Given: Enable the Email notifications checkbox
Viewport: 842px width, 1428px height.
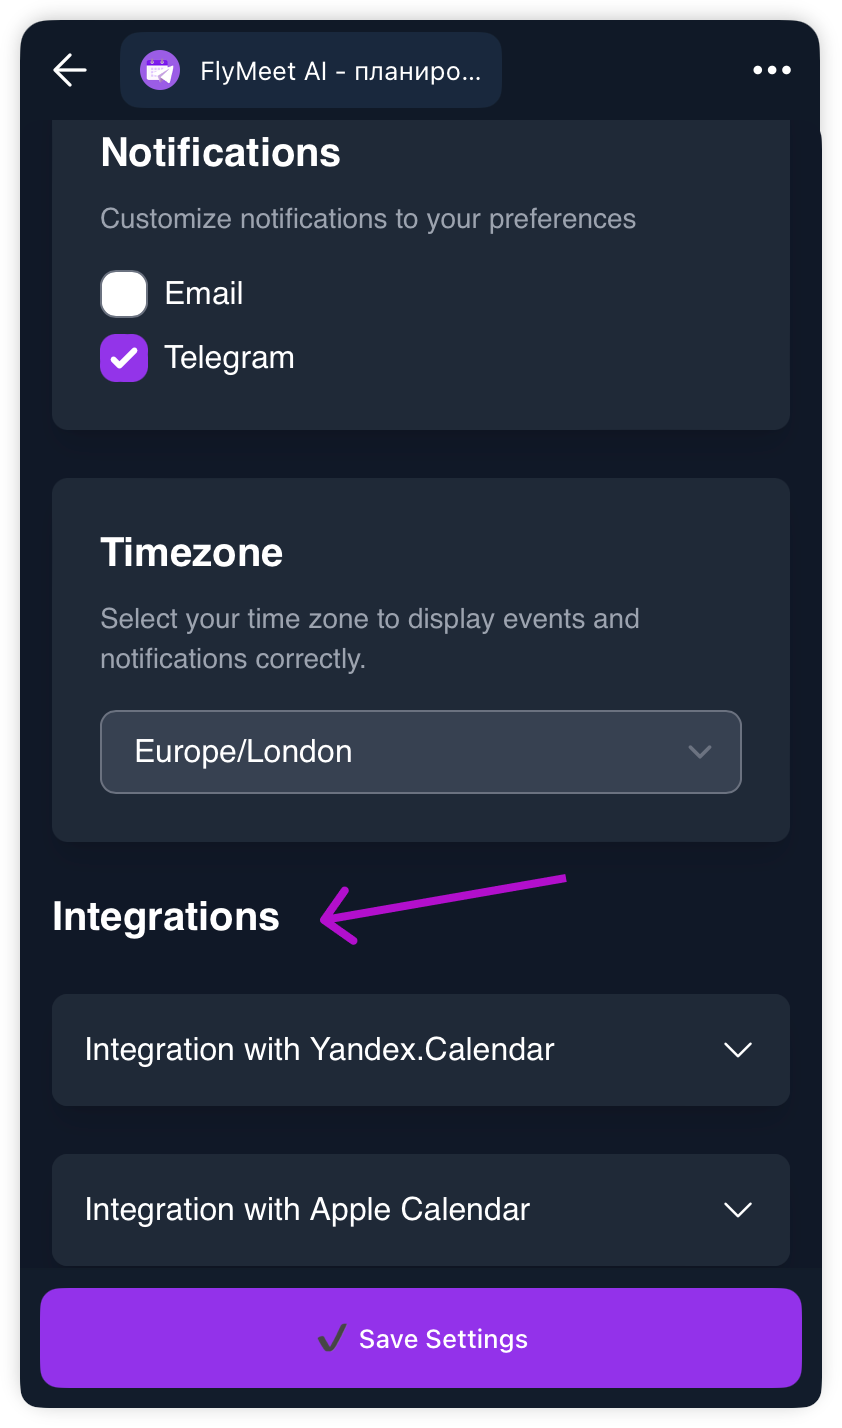Looking at the screenshot, I should point(124,294).
